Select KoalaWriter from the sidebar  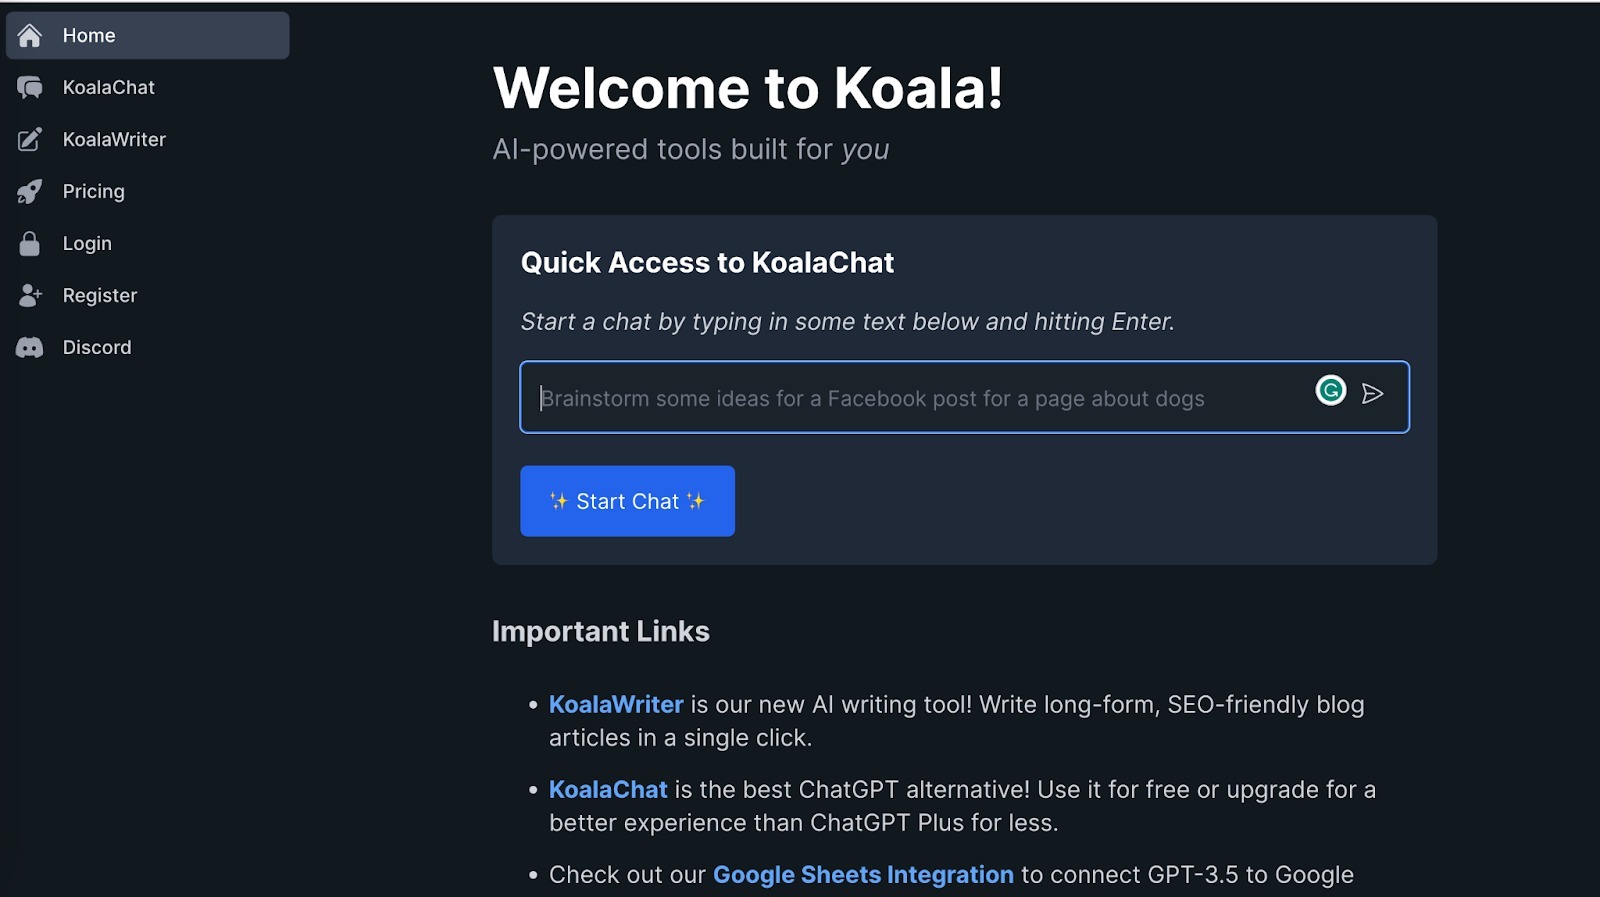114,139
